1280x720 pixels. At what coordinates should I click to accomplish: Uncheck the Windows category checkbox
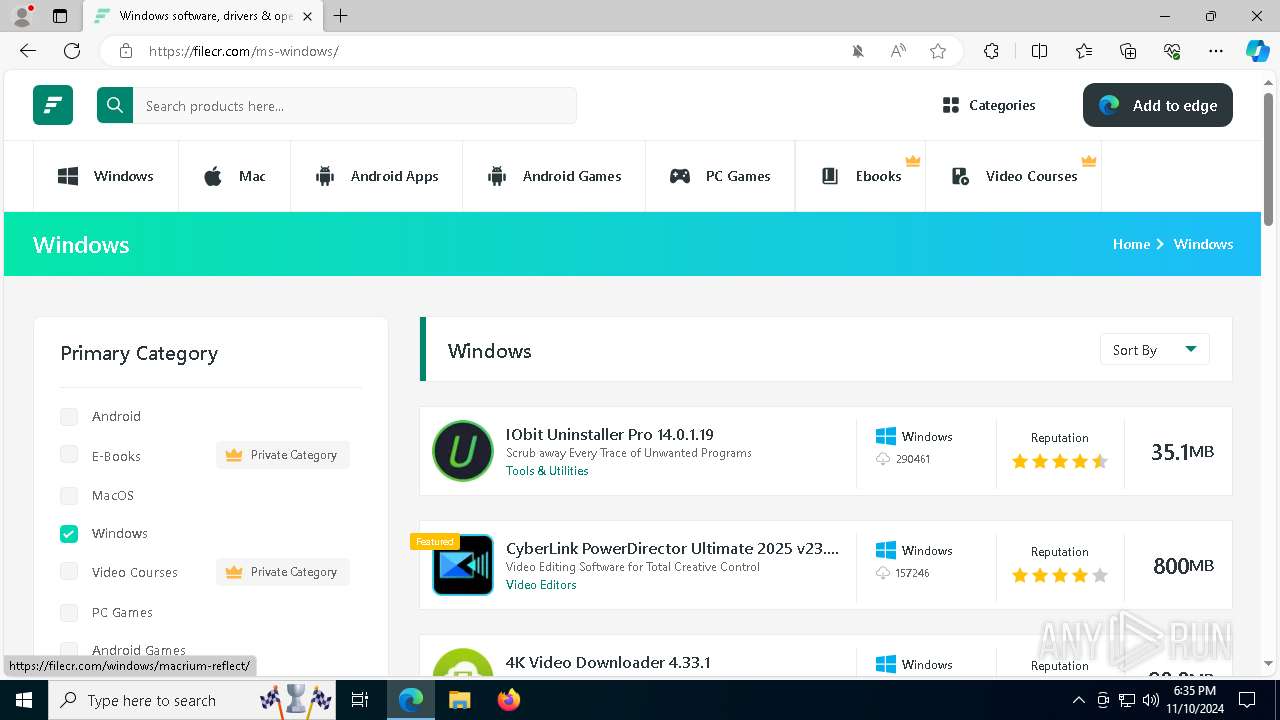pyautogui.click(x=69, y=534)
